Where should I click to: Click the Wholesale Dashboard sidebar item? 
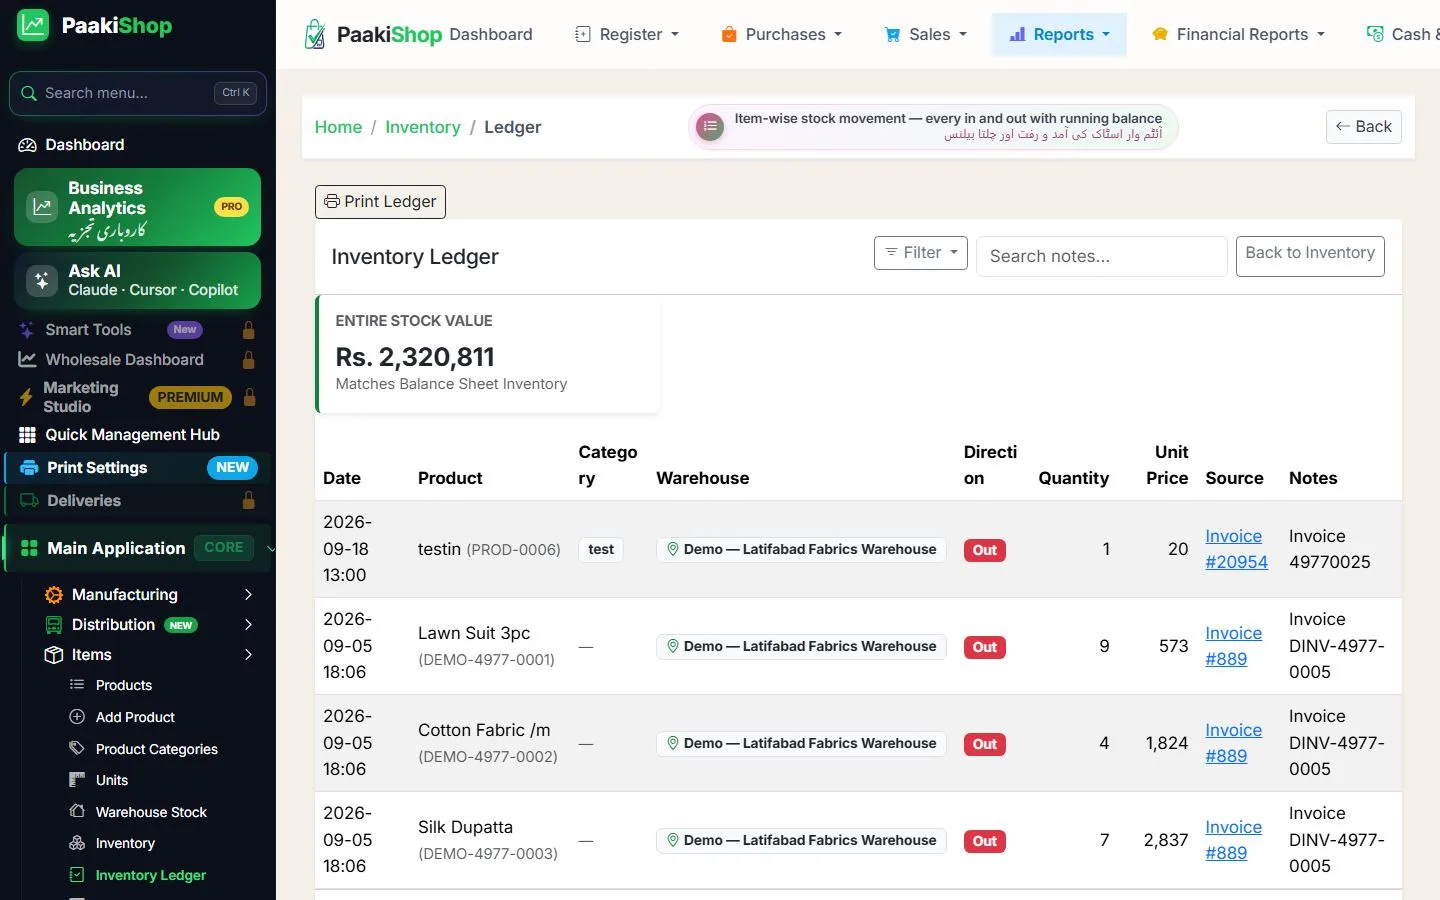[138, 360]
